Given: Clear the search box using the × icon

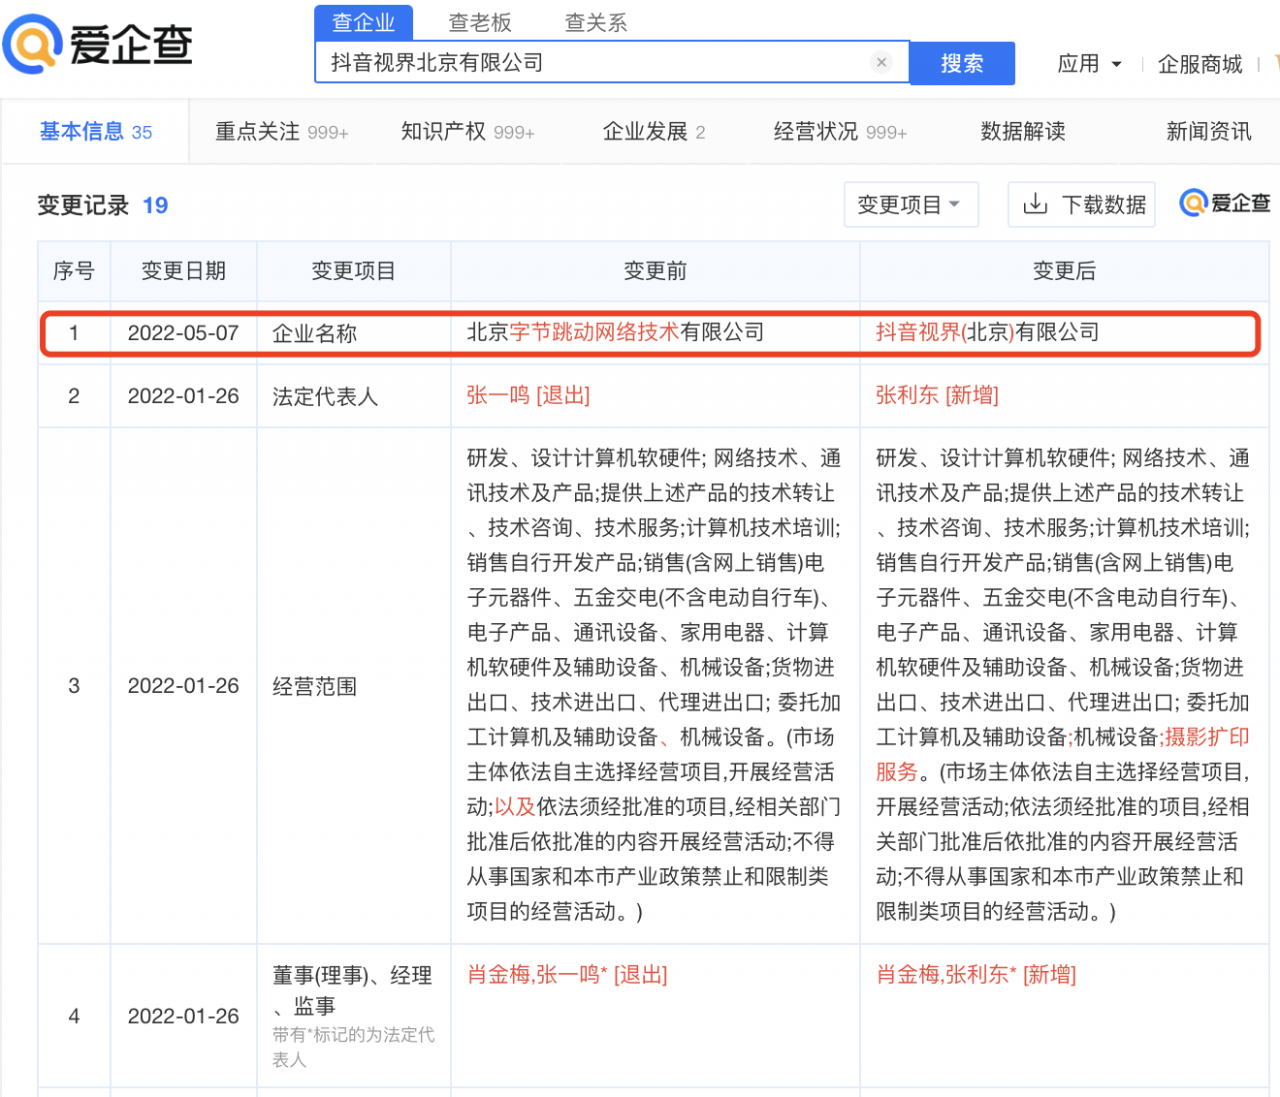Looking at the screenshot, I should [x=881, y=62].
